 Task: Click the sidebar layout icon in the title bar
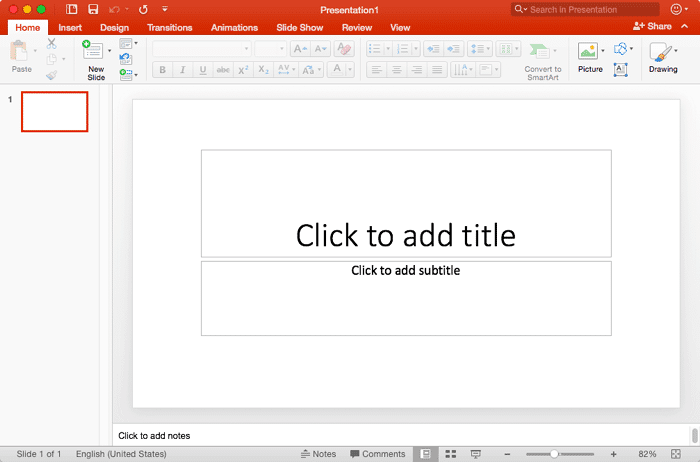pos(71,9)
